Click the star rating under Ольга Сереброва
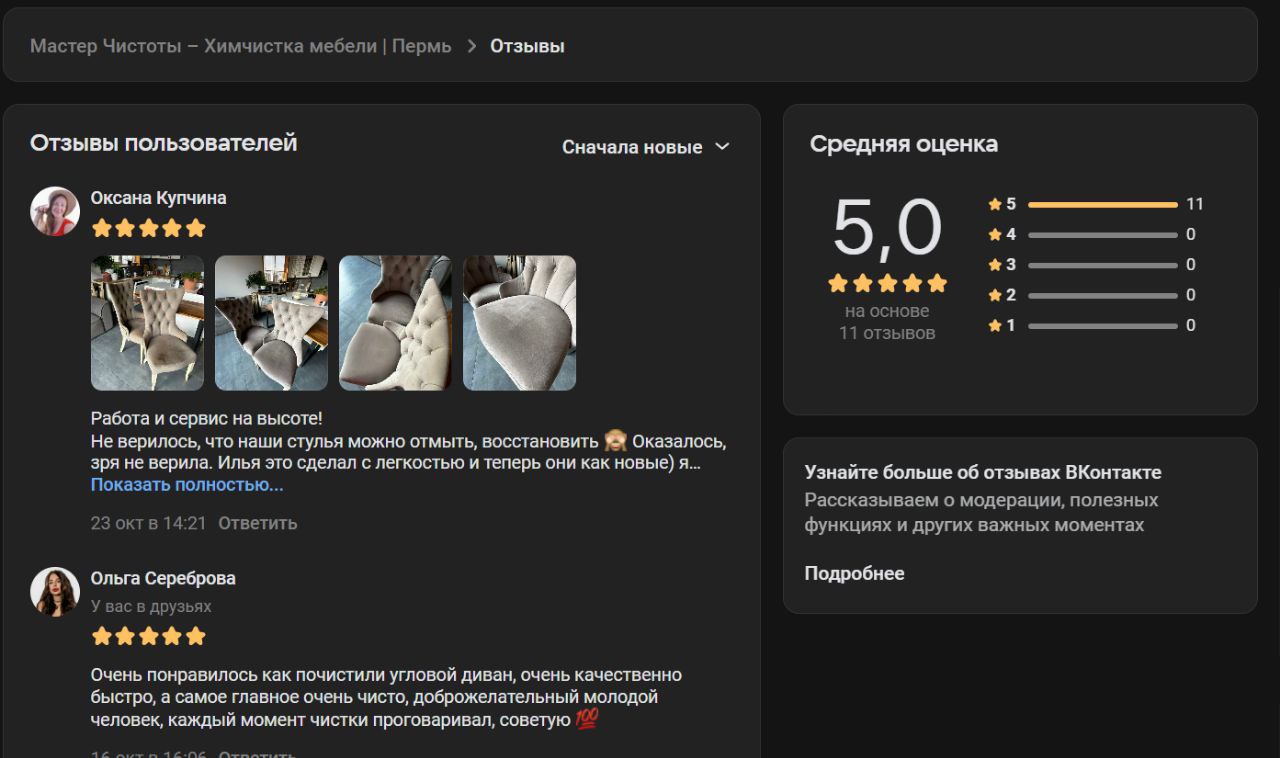Image resolution: width=1280 pixels, height=758 pixels. click(x=148, y=636)
